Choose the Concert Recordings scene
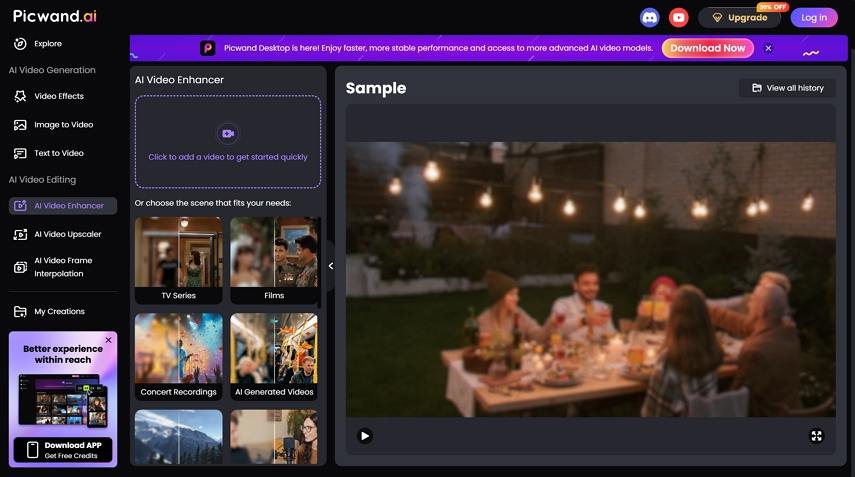Image resolution: width=855 pixels, height=477 pixels. 178,357
